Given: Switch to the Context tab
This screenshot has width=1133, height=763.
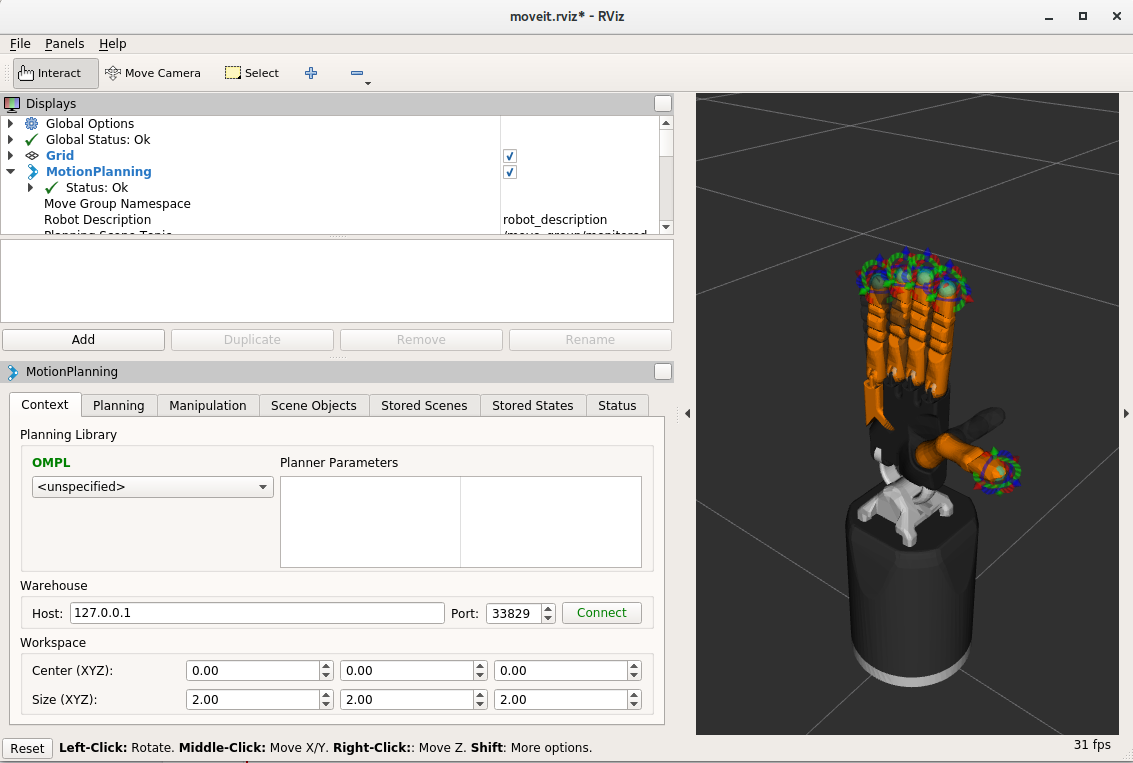Looking at the screenshot, I should point(45,405).
